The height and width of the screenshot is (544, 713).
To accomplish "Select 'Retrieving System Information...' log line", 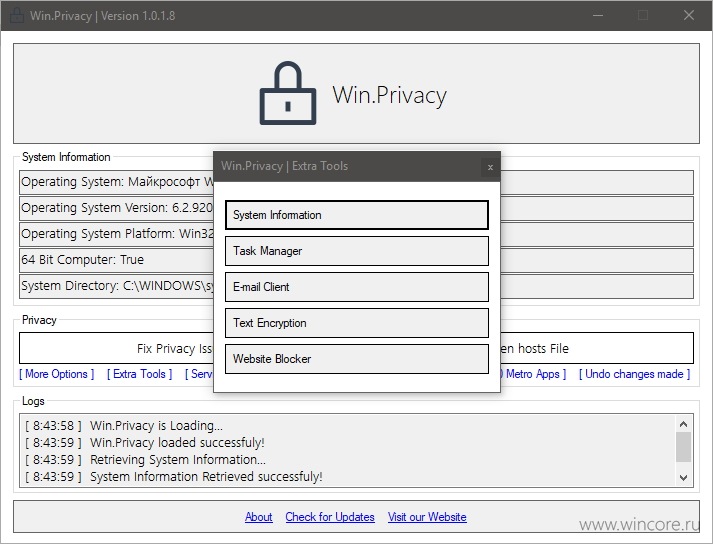I will coord(145,459).
